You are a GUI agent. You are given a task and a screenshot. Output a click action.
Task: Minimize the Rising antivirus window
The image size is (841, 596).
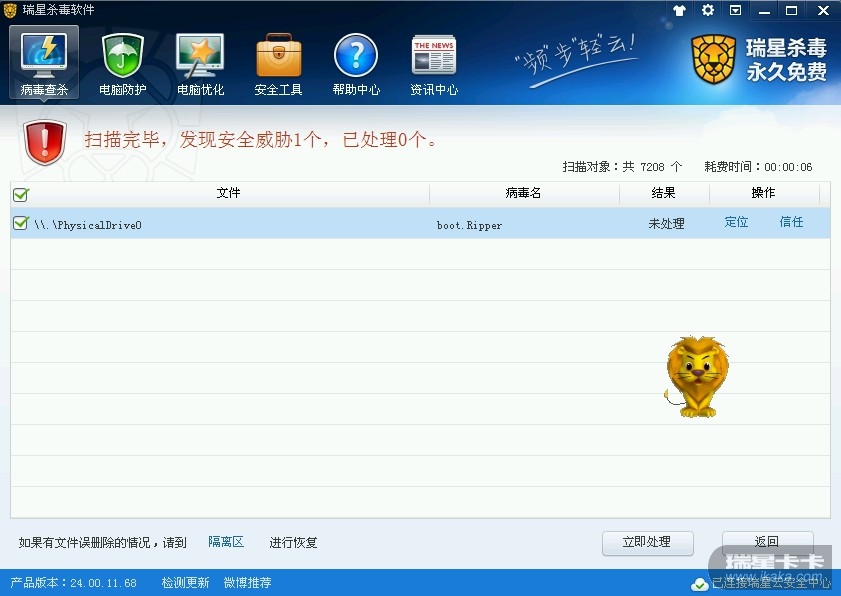[x=764, y=11]
